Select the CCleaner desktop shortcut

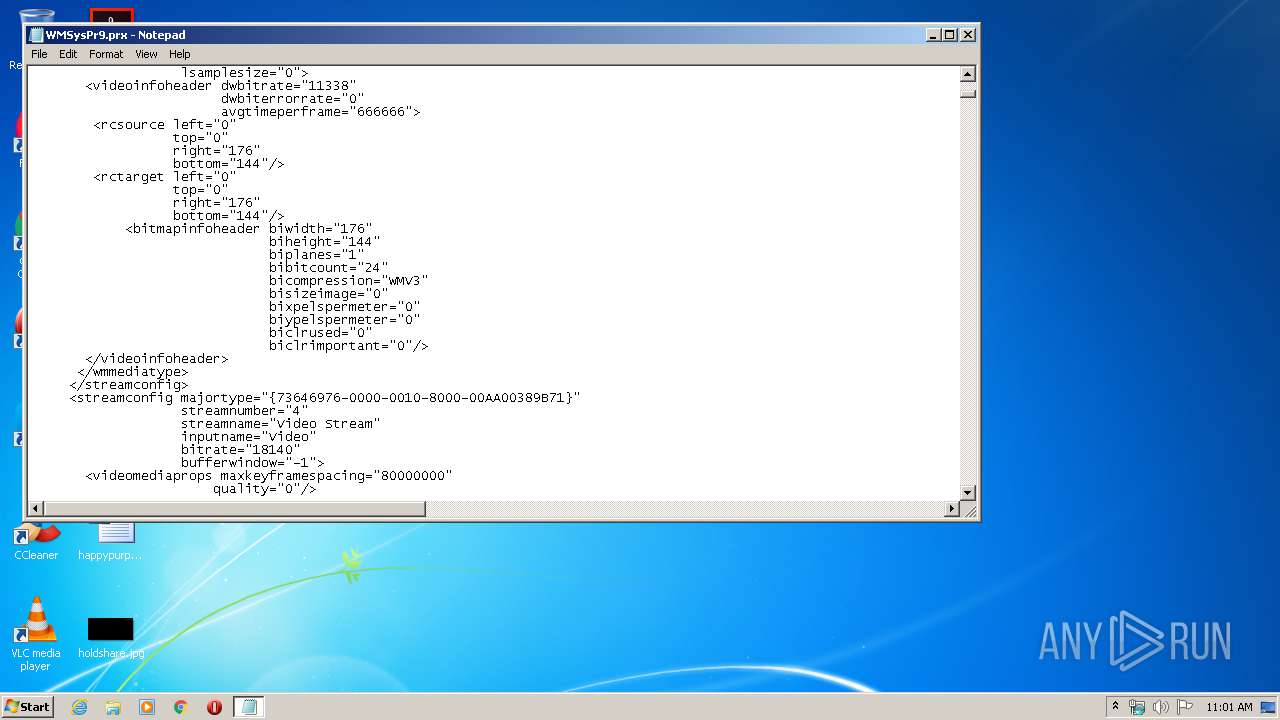36,543
